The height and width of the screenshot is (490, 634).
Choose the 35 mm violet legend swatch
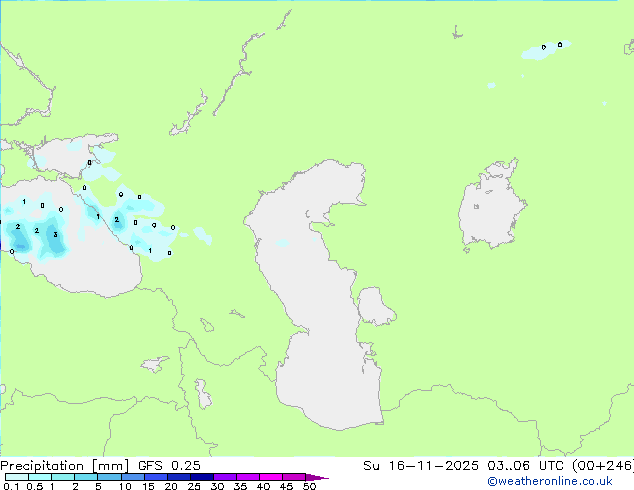click(247, 477)
